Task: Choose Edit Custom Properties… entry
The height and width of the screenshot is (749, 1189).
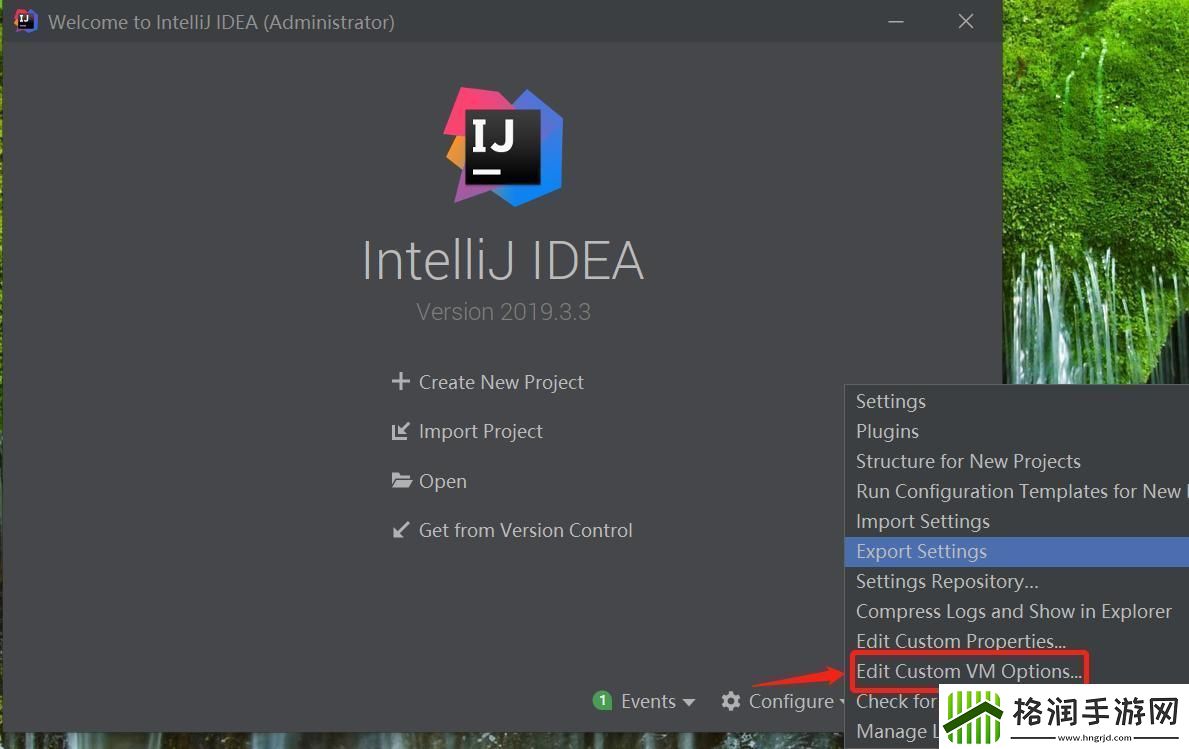Action: pos(960,641)
